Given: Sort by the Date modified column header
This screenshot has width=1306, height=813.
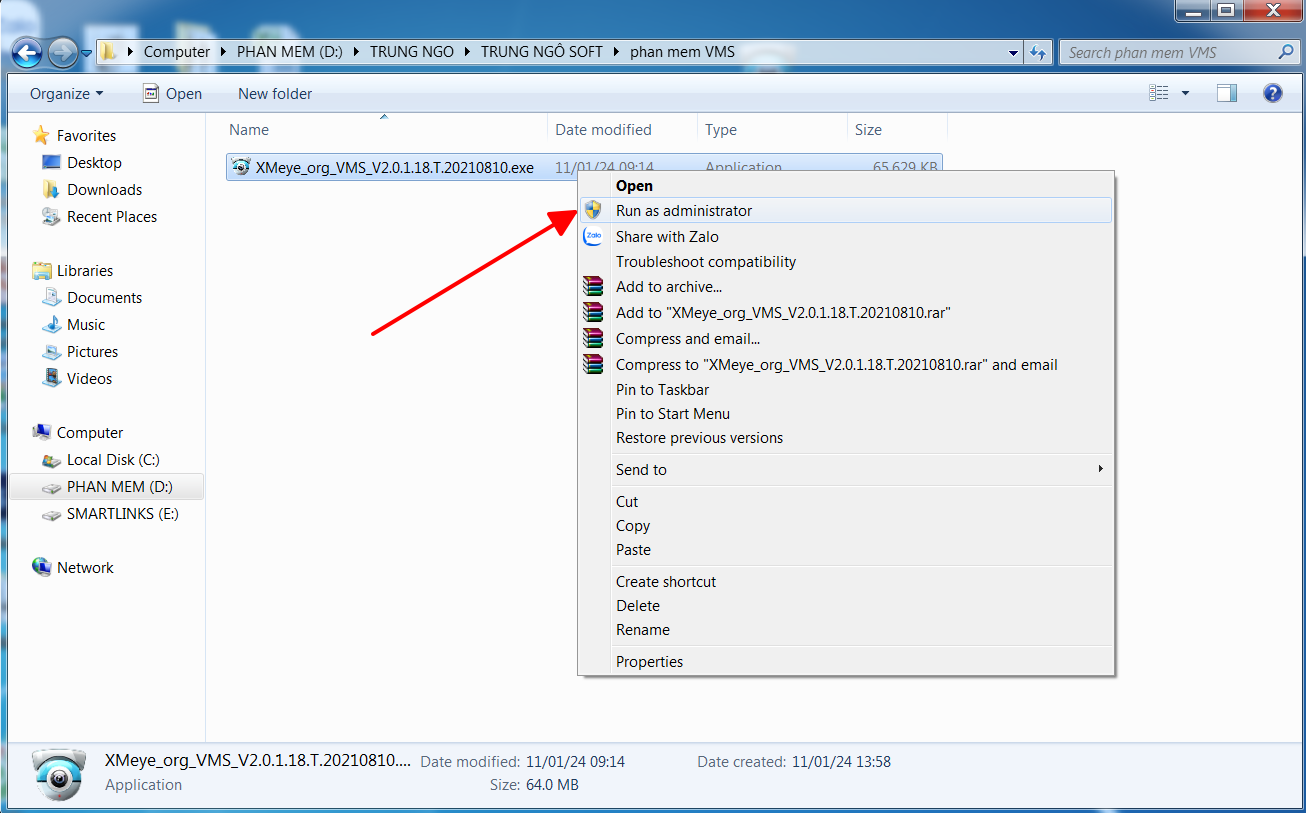Looking at the screenshot, I should 603,130.
